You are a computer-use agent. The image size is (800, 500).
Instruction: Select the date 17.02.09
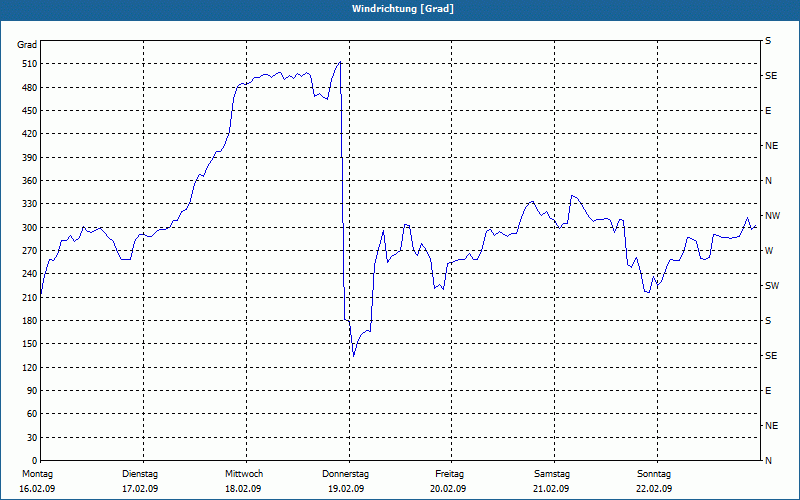[x=140, y=489]
